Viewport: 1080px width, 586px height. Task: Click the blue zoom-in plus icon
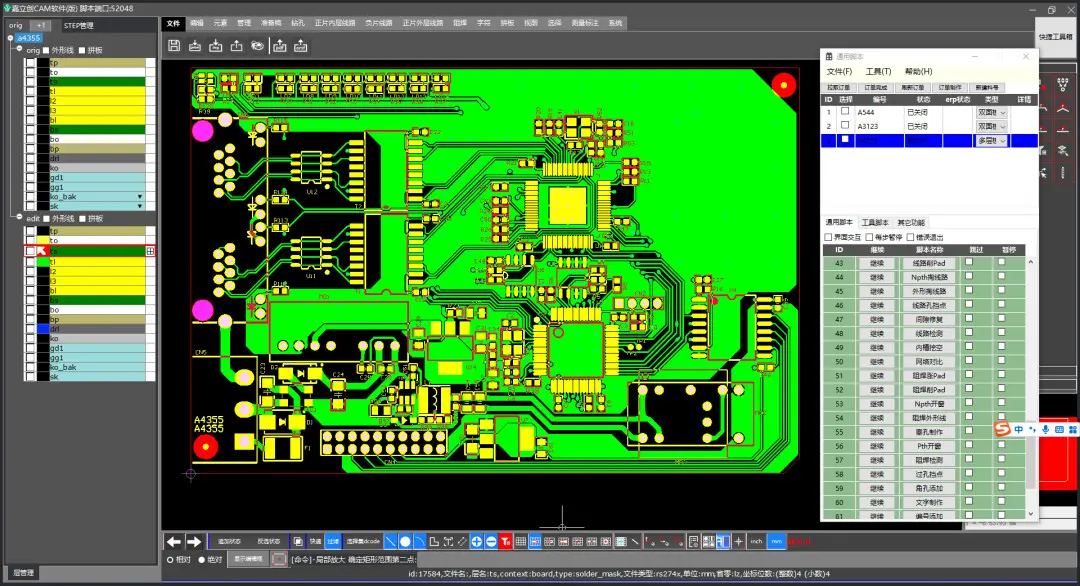(476, 542)
